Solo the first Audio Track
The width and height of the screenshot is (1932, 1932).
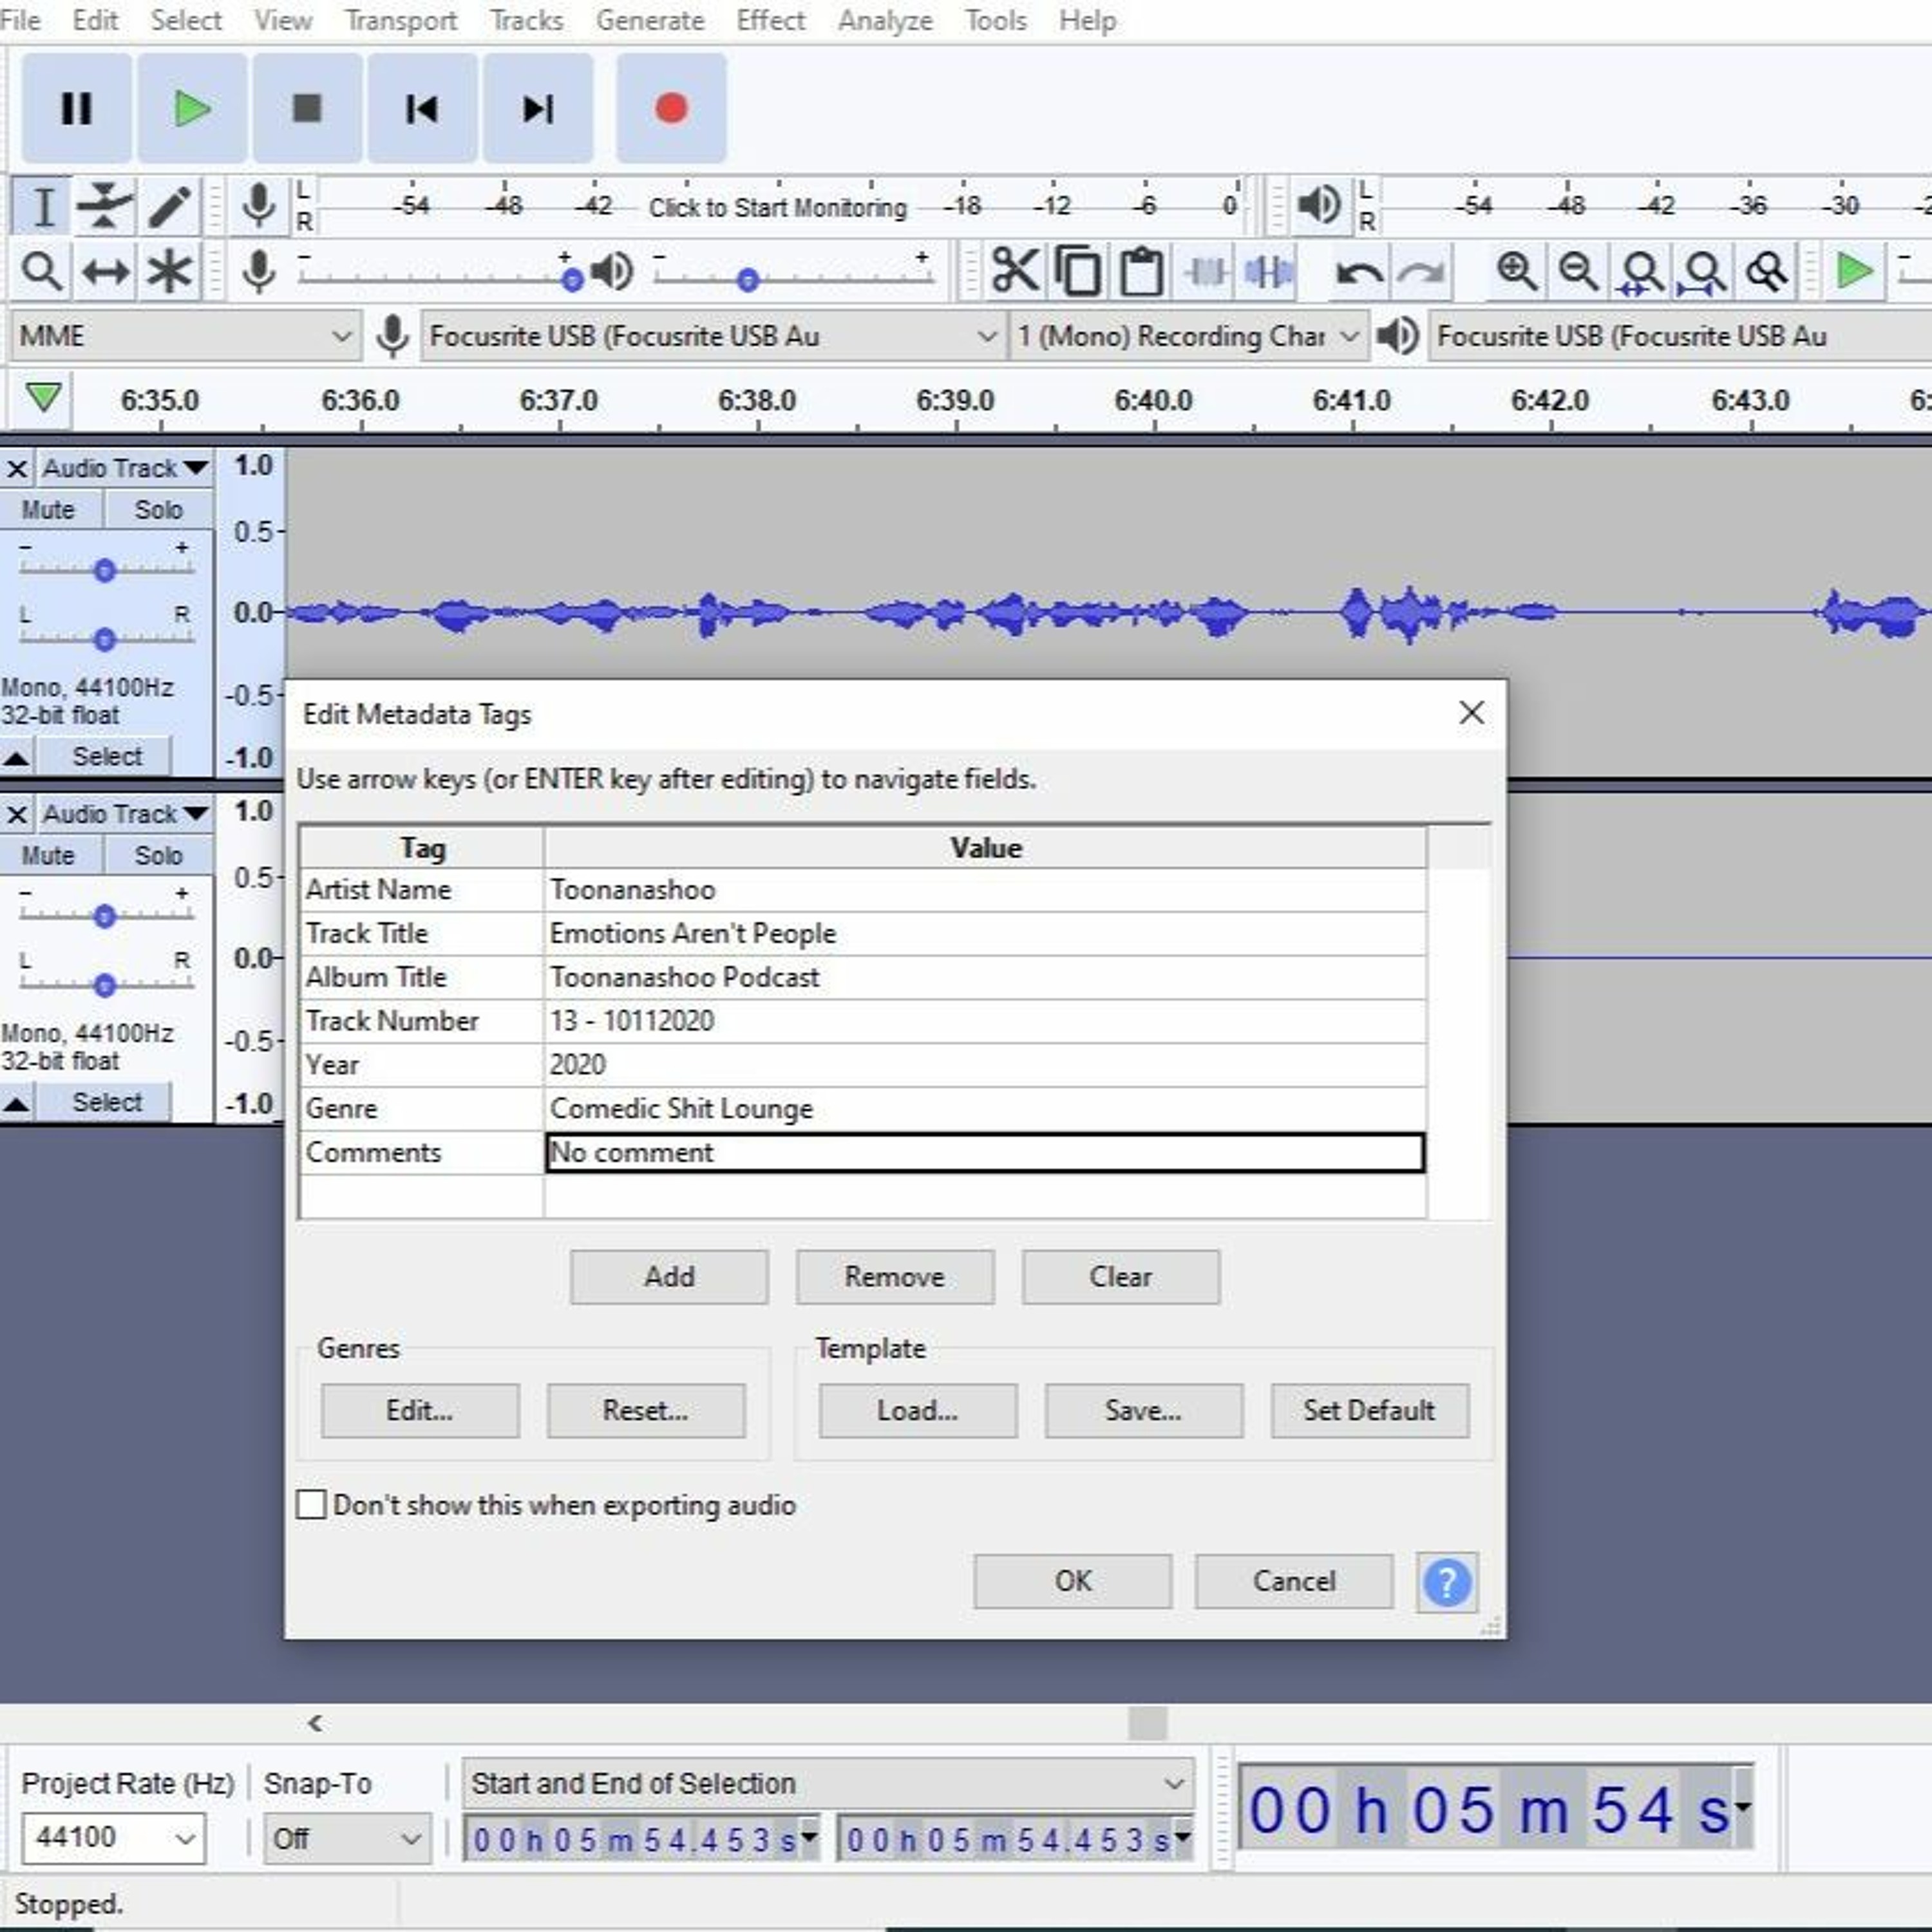pos(158,510)
